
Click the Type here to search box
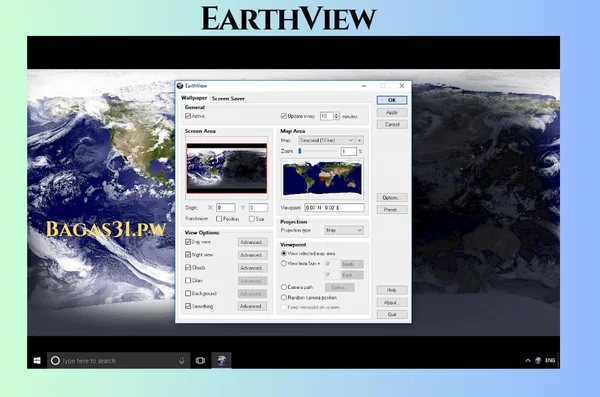(x=118, y=360)
